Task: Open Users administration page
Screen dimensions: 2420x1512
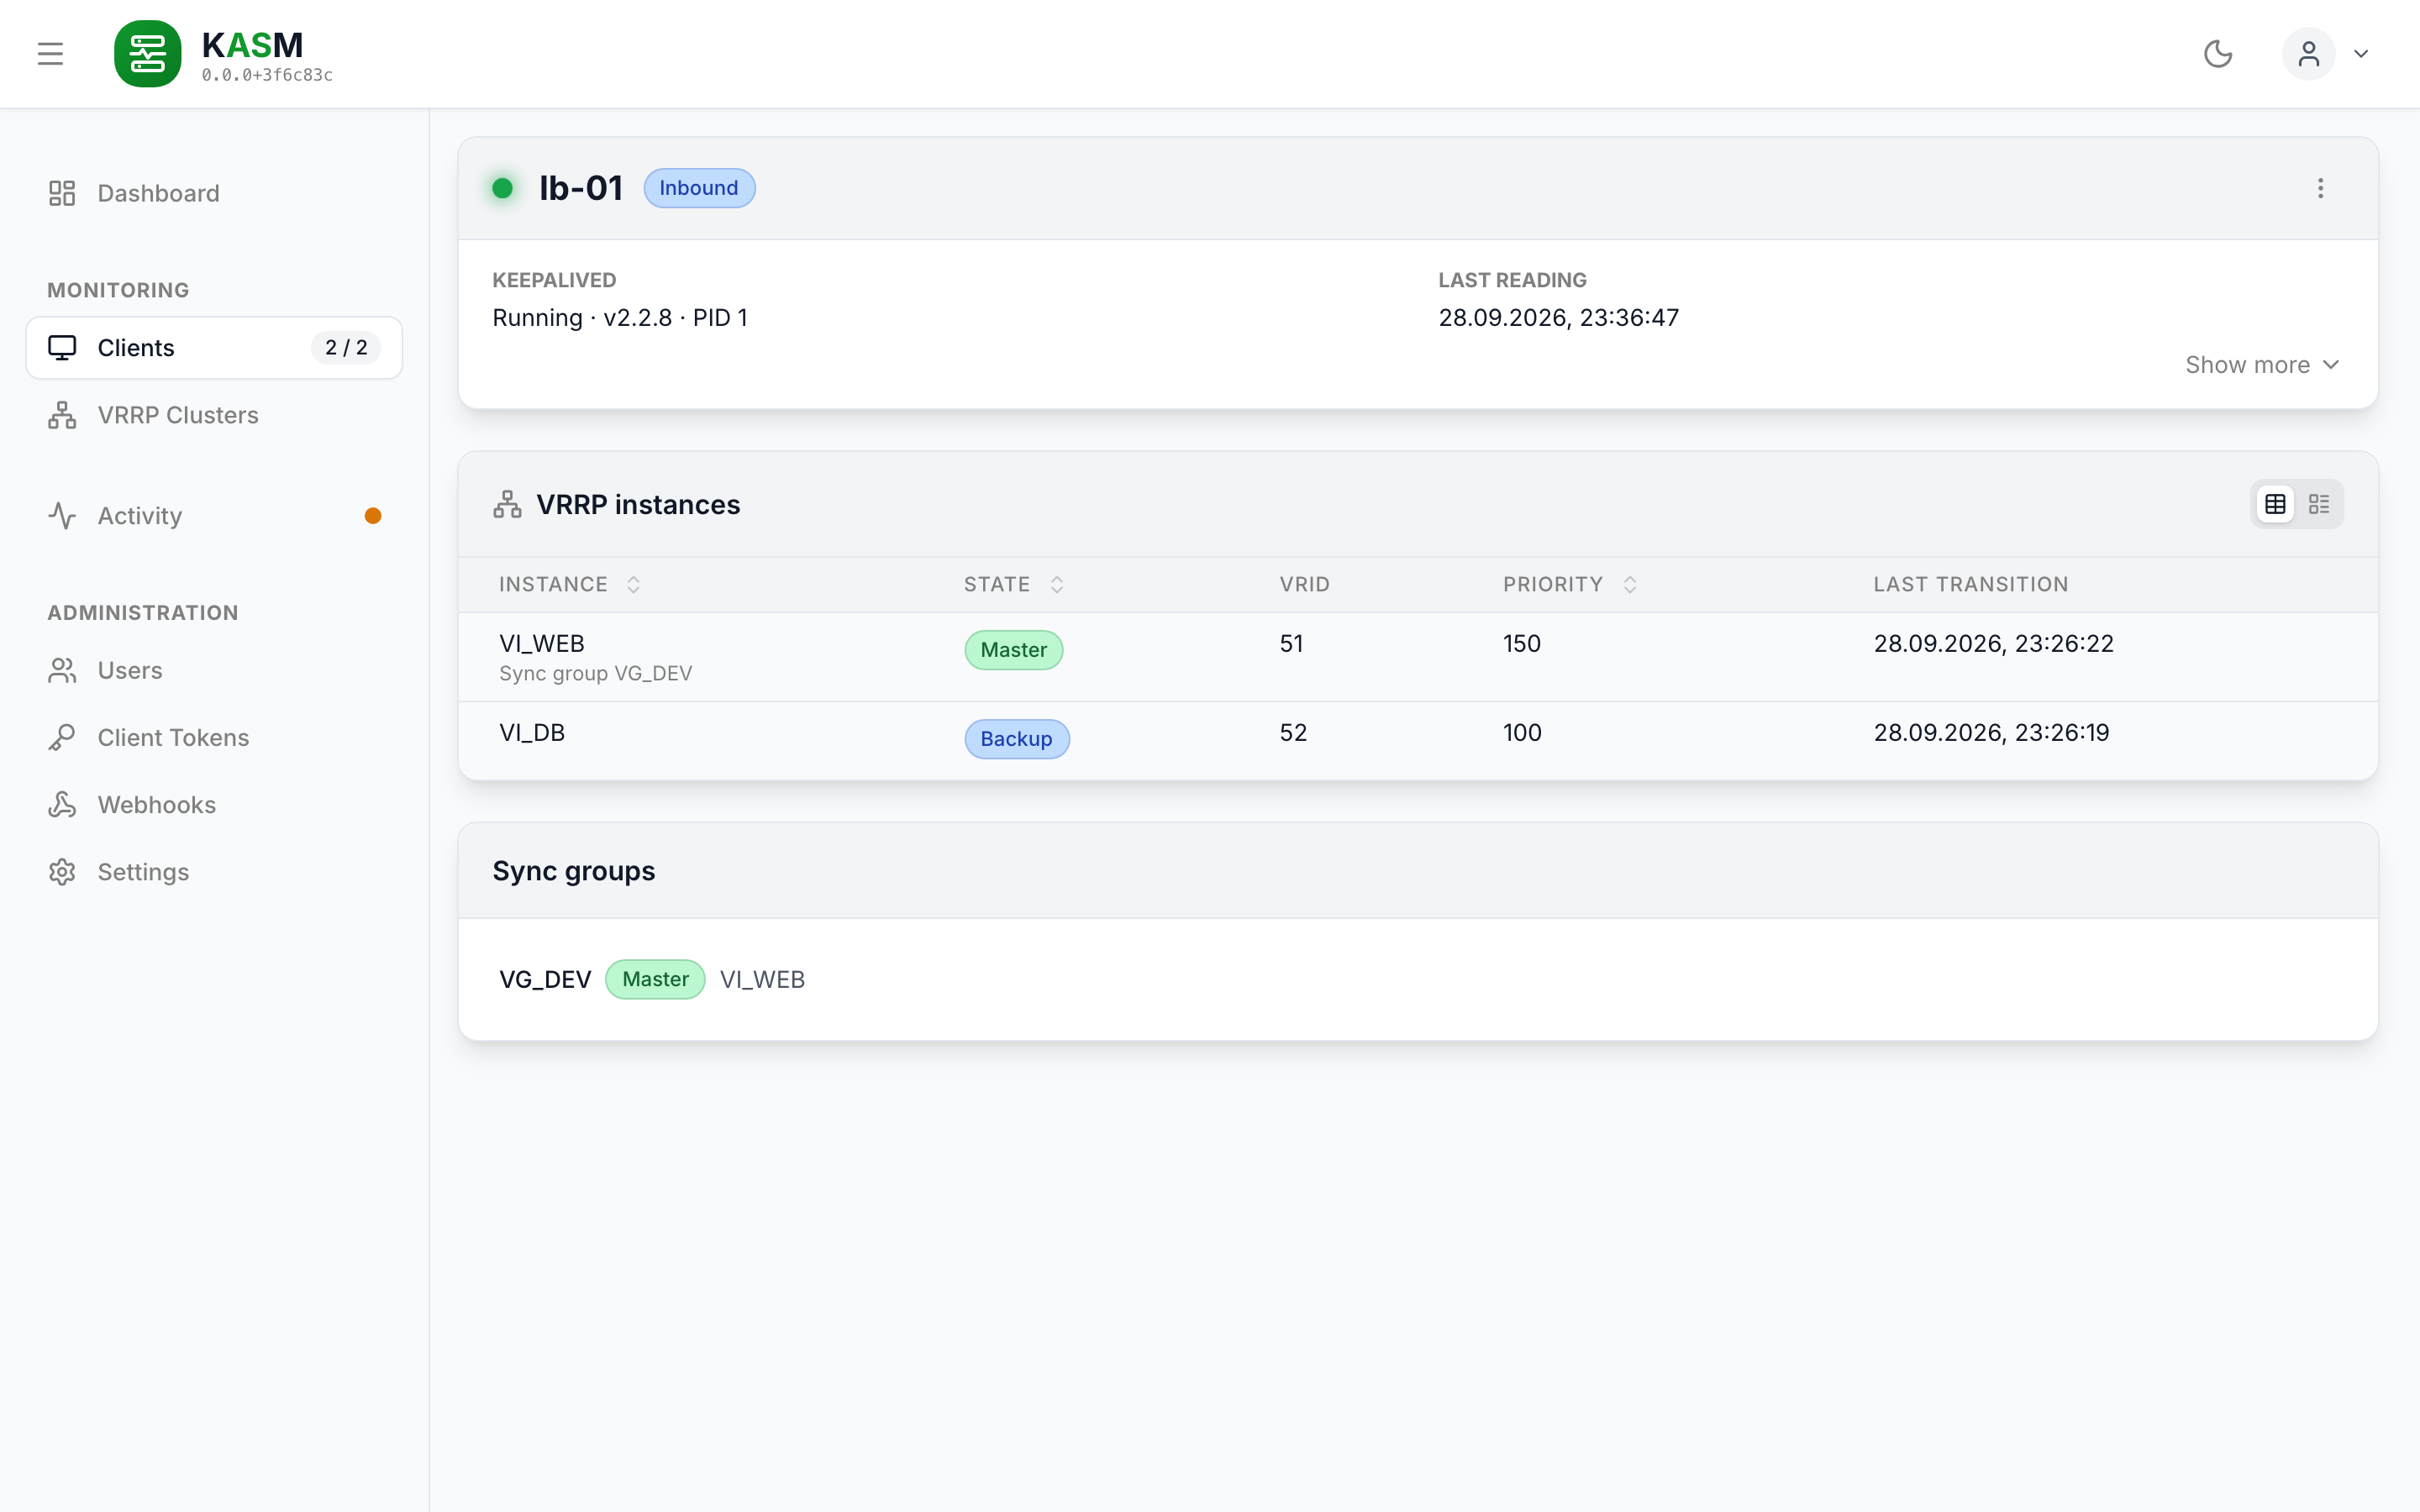Action: point(214,670)
